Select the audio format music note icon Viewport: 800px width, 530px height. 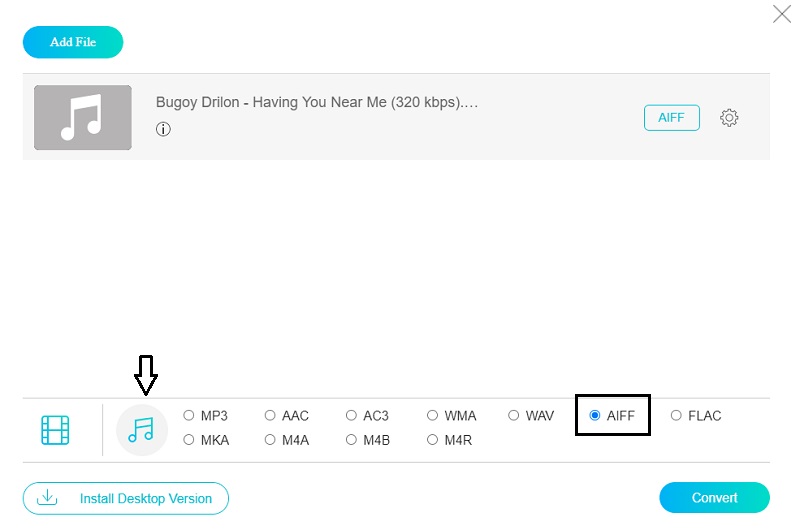pyautogui.click(x=142, y=431)
